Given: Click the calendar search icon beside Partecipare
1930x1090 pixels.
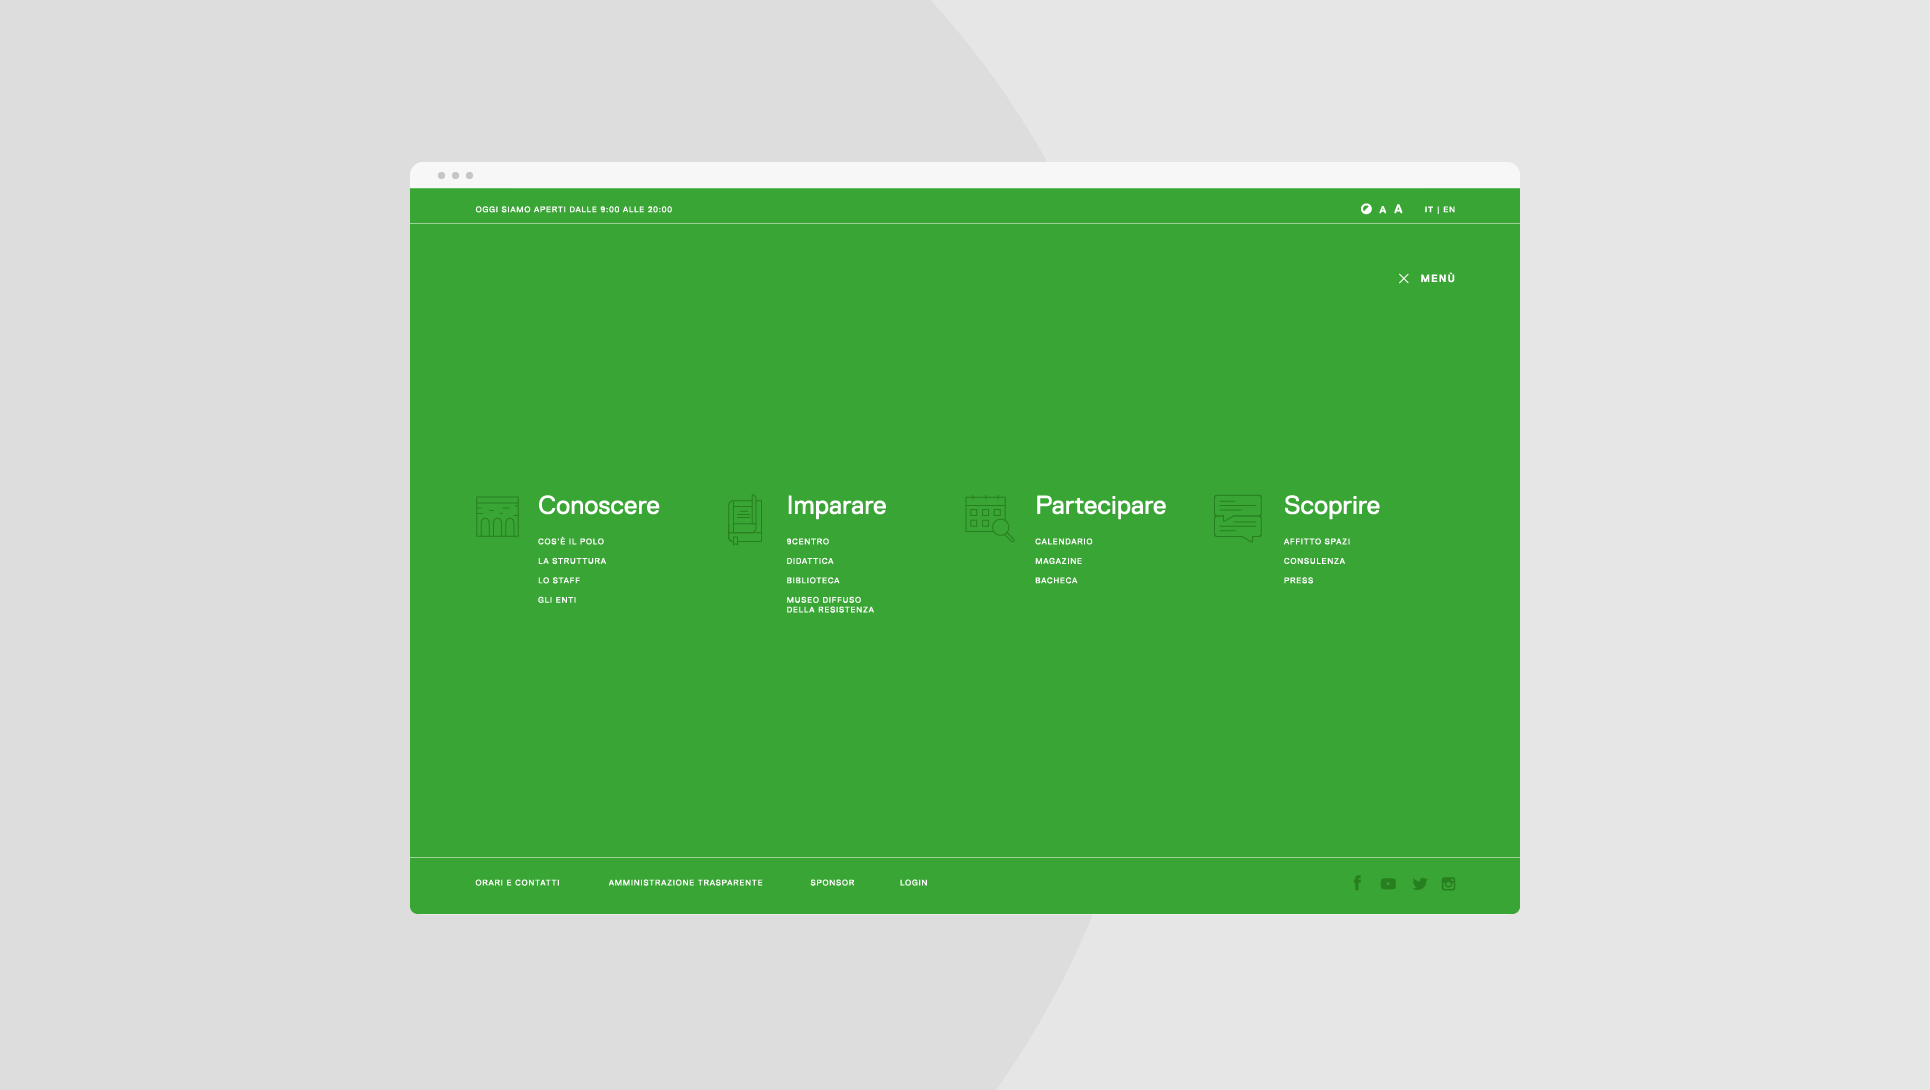Looking at the screenshot, I should [x=989, y=518].
